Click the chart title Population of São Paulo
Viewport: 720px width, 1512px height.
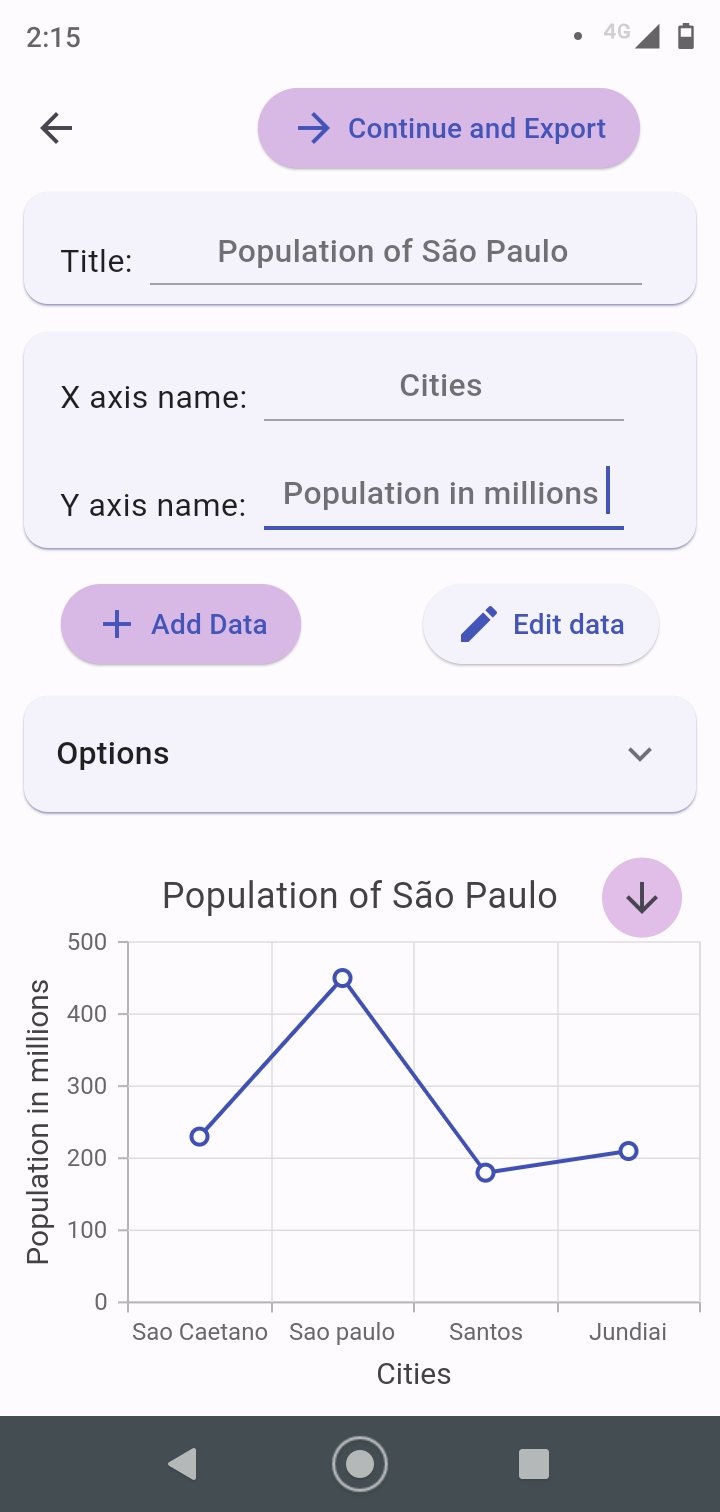360,895
